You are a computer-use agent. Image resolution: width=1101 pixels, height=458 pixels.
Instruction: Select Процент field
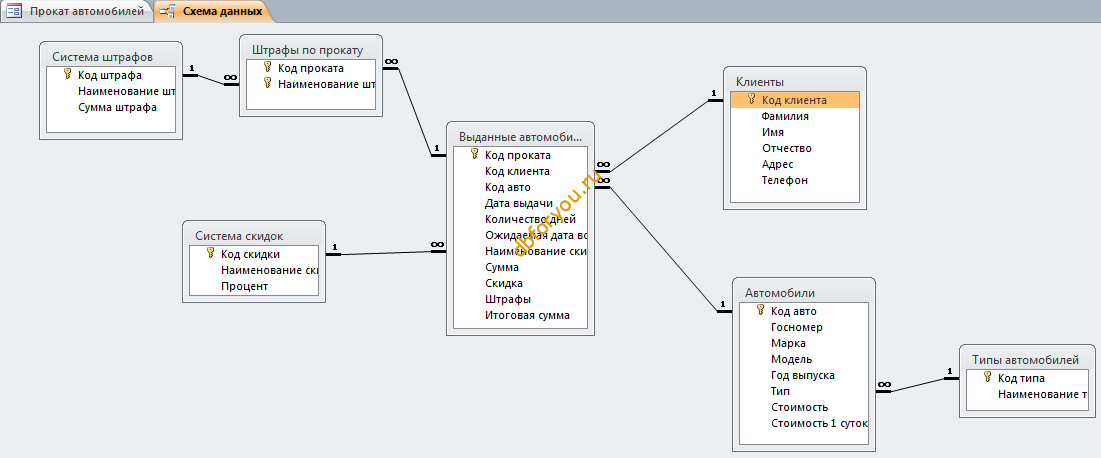click(x=253, y=287)
